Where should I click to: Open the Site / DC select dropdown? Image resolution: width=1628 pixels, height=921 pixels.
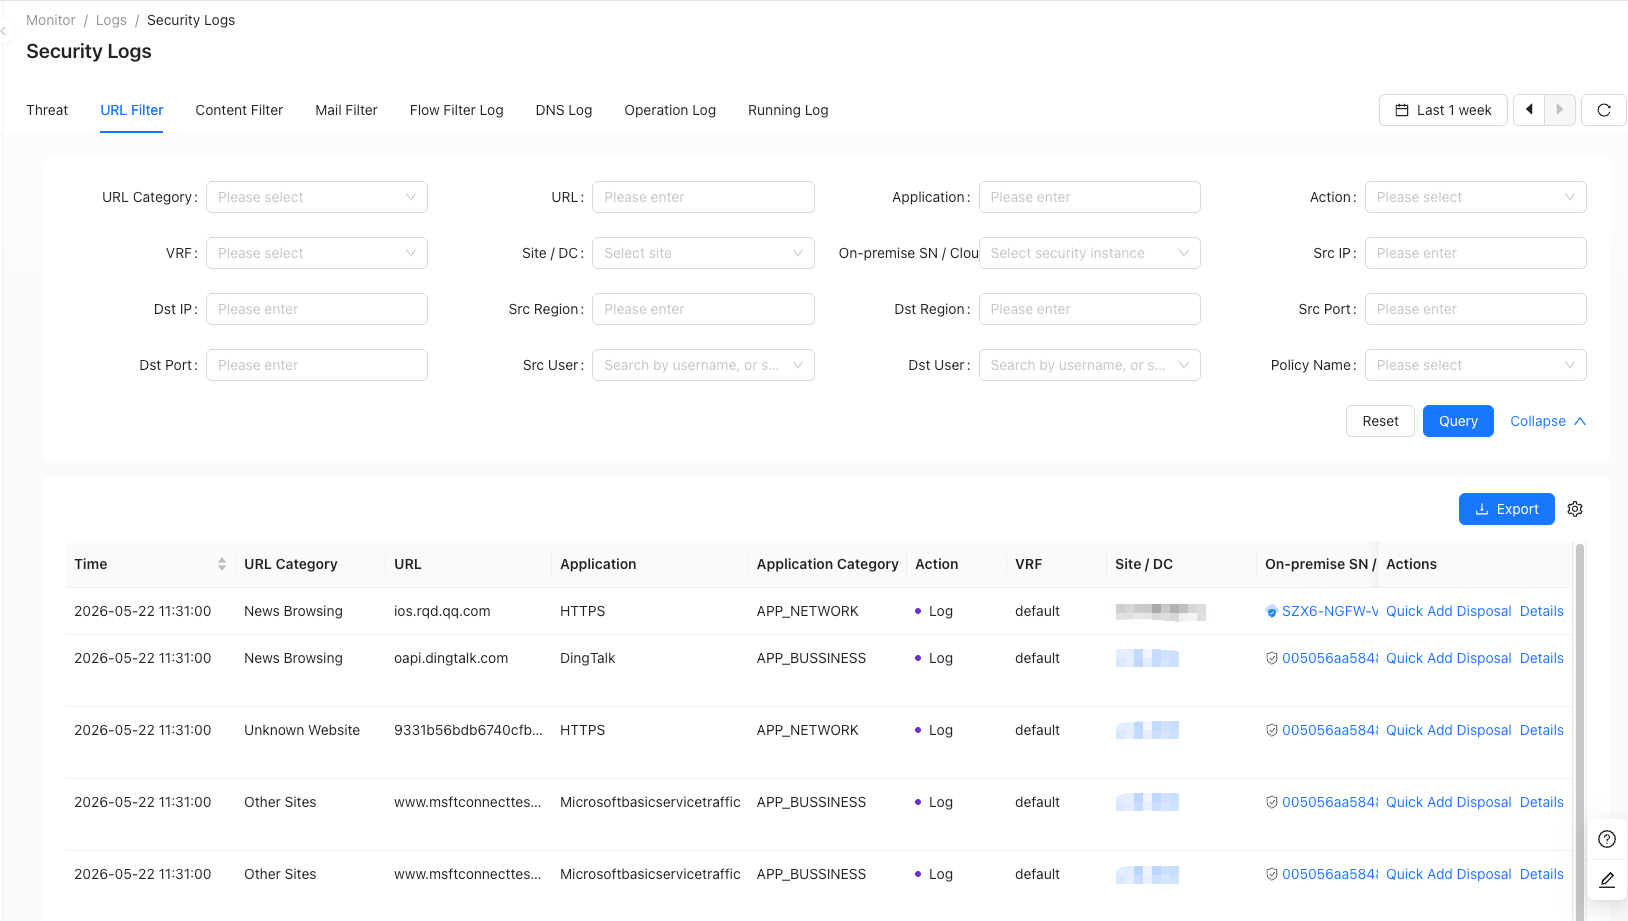point(703,253)
